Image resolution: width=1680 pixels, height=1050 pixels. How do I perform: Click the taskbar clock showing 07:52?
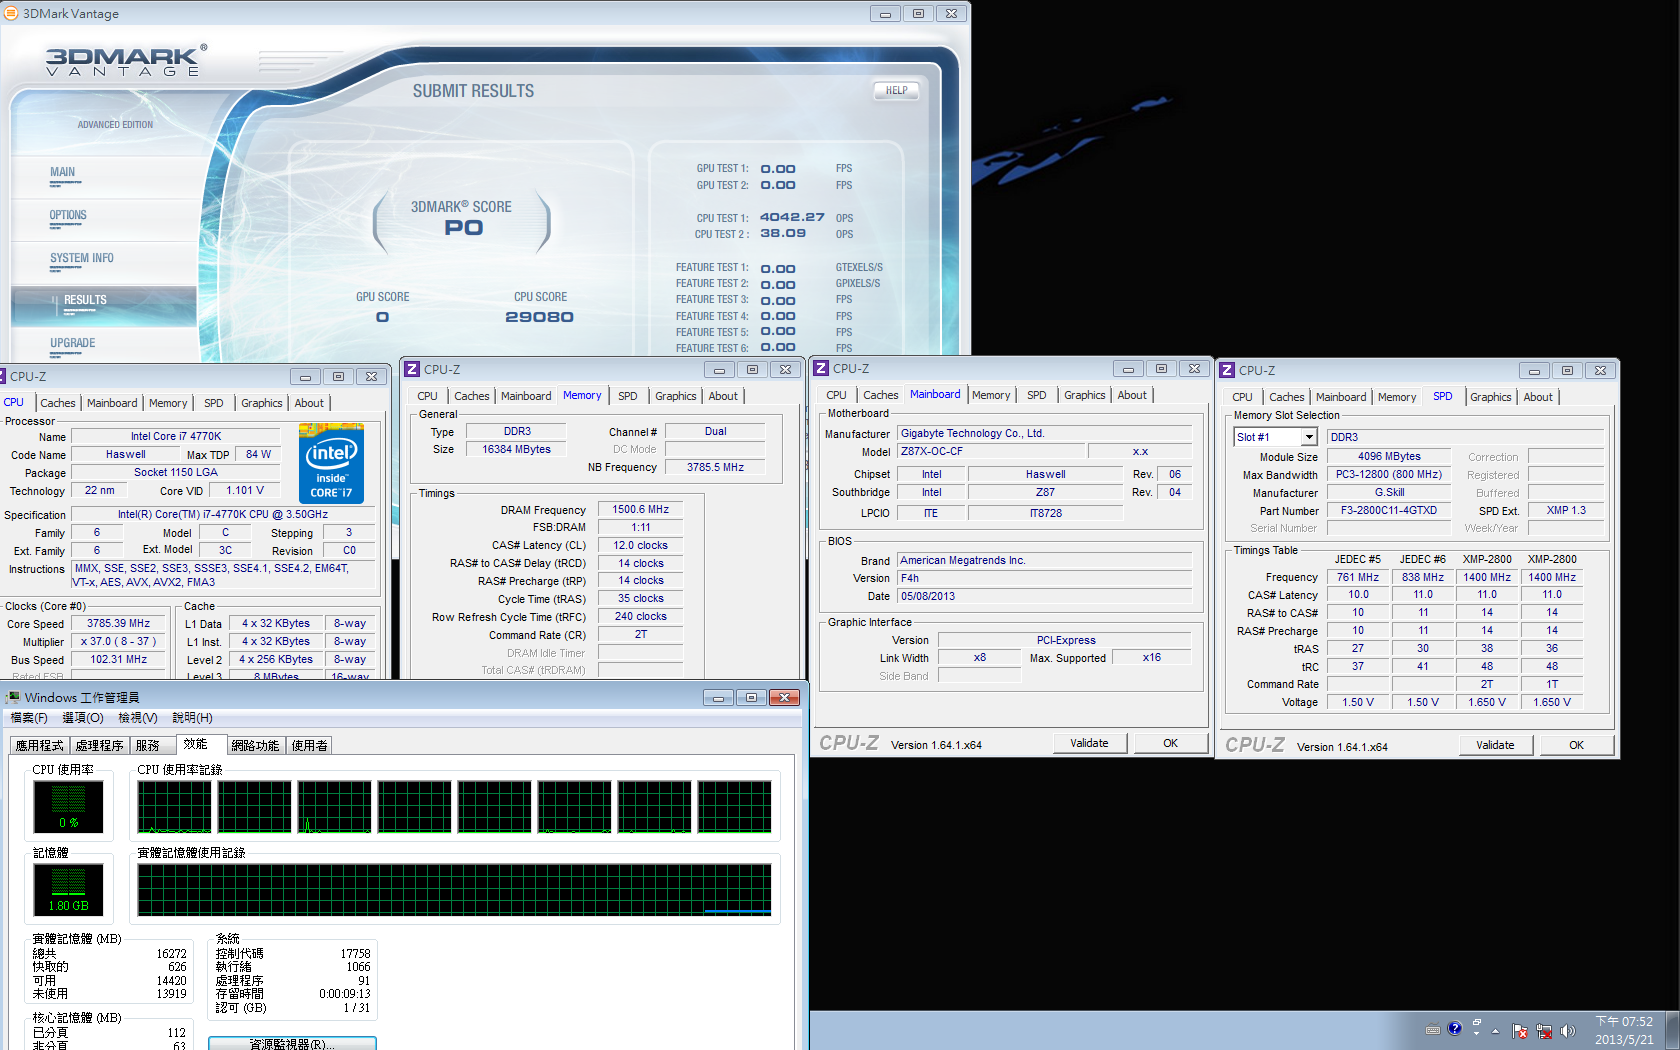point(1624,1030)
